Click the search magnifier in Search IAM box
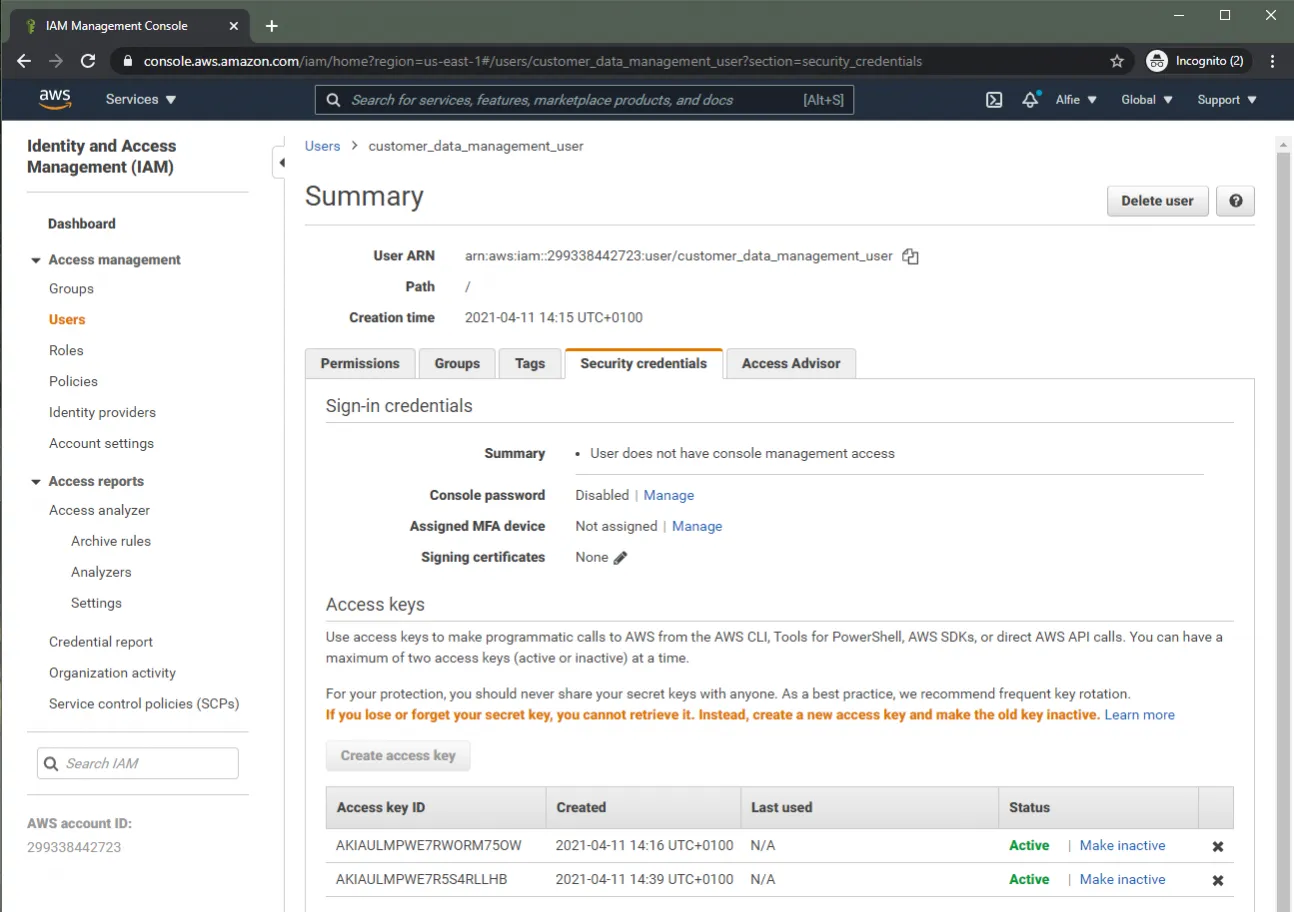1294x912 pixels. pyautogui.click(x=50, y=764)
